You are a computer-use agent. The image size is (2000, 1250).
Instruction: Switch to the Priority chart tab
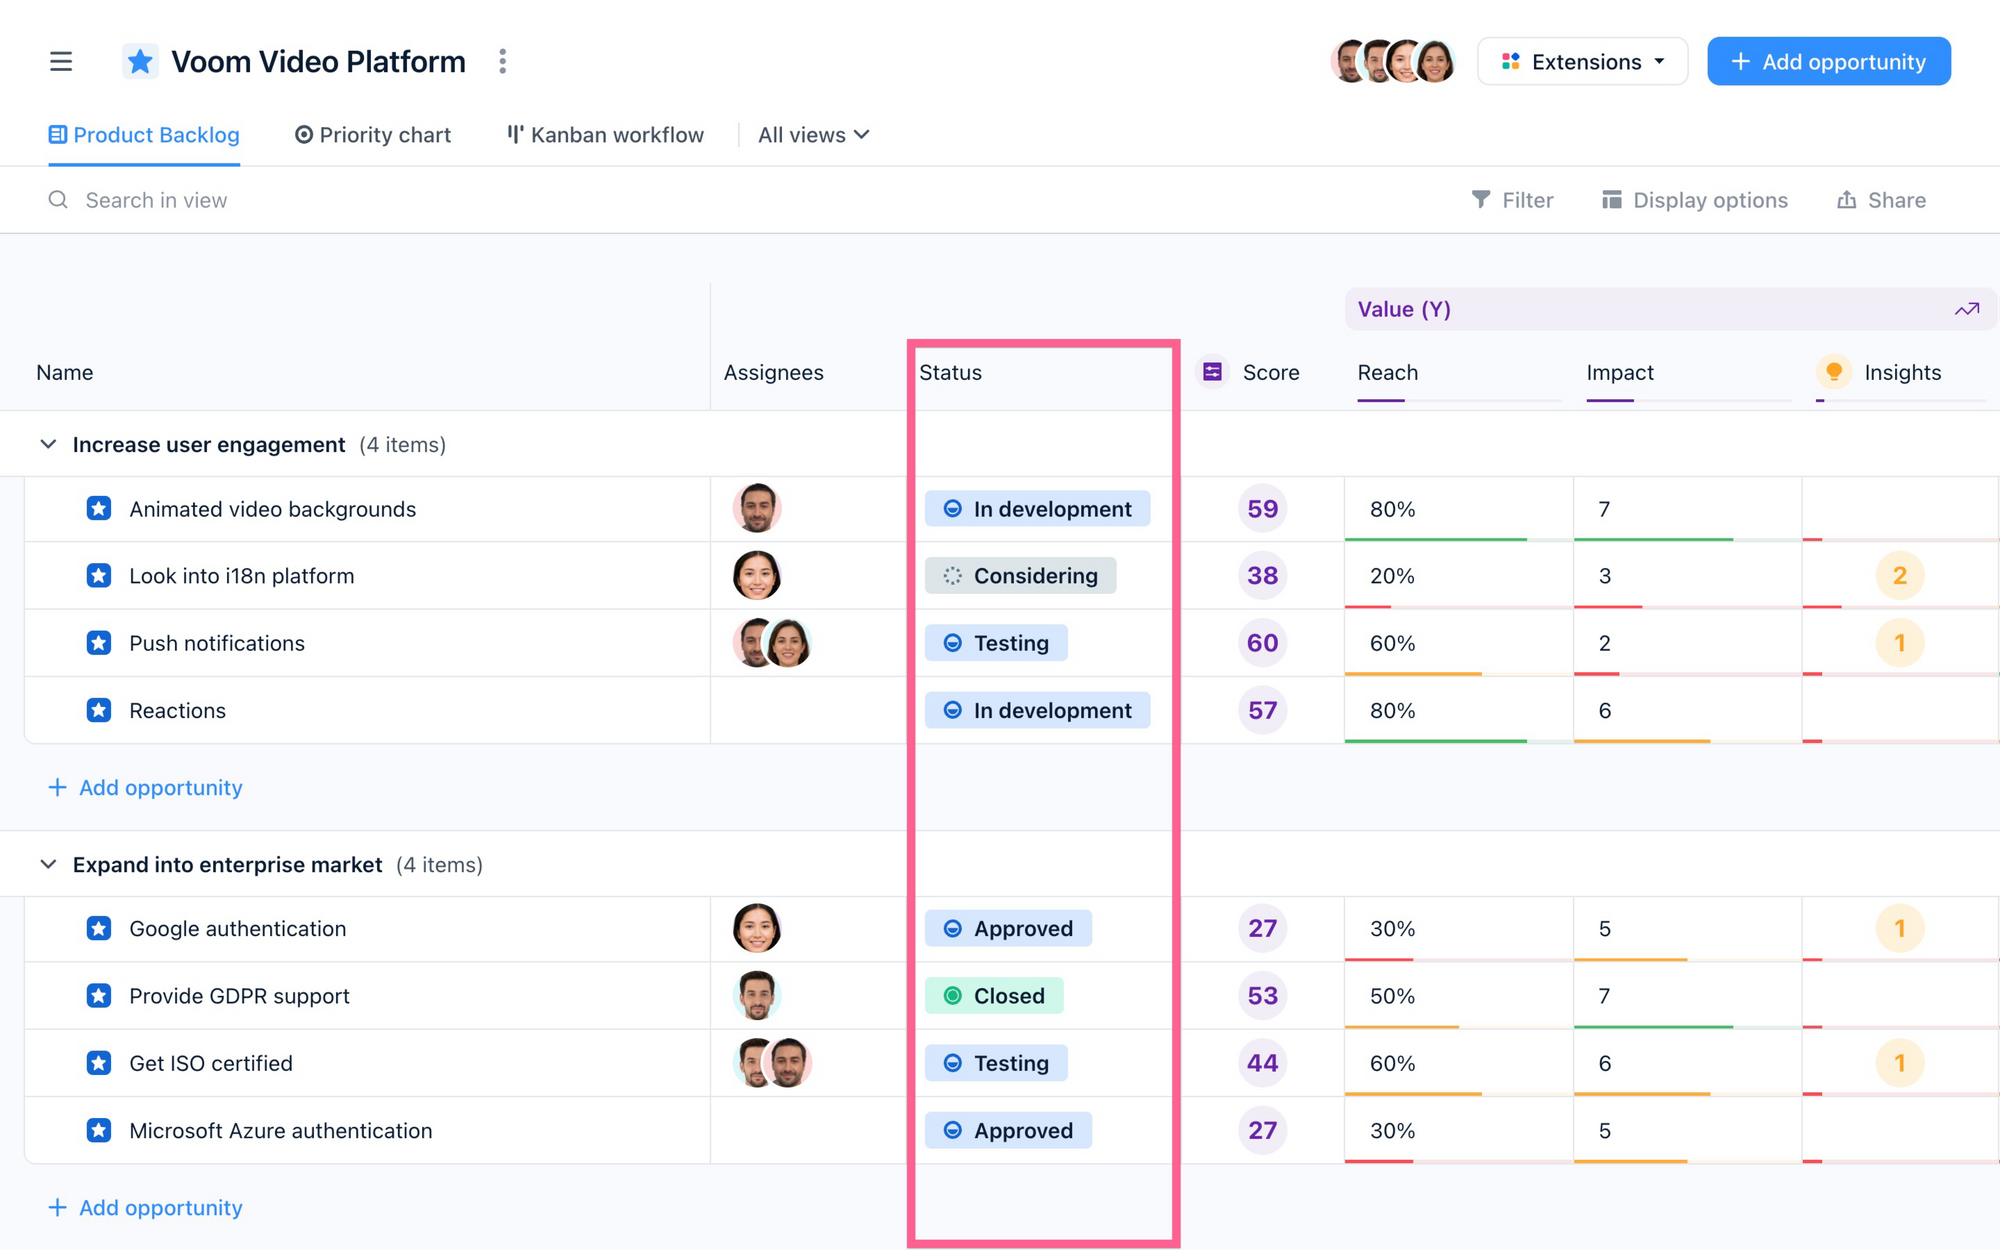click(373, 135)
